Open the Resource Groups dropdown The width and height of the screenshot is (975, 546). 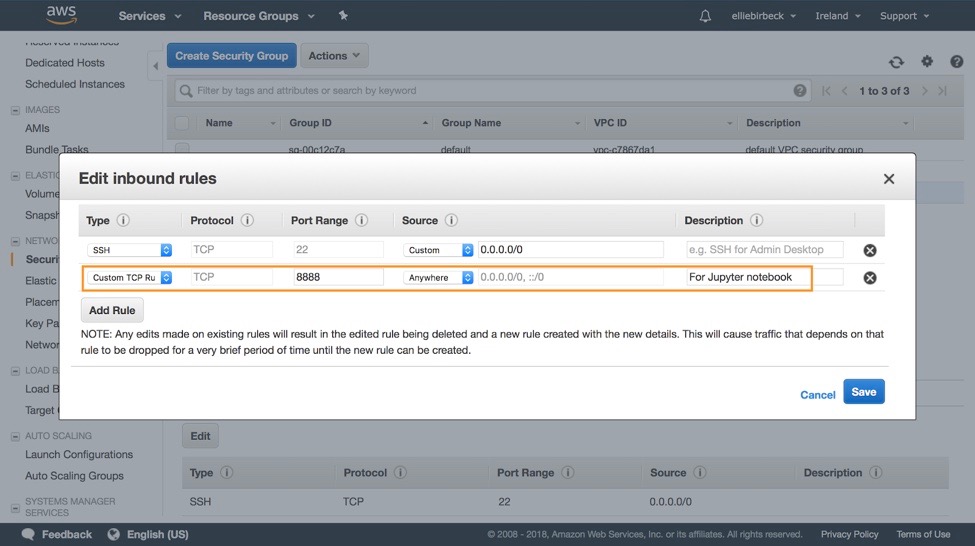coord(259,16)
